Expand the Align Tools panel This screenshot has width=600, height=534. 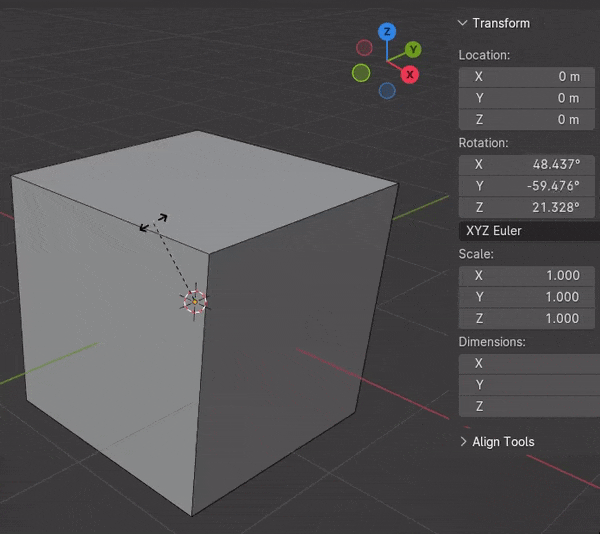tap(463, 441)
